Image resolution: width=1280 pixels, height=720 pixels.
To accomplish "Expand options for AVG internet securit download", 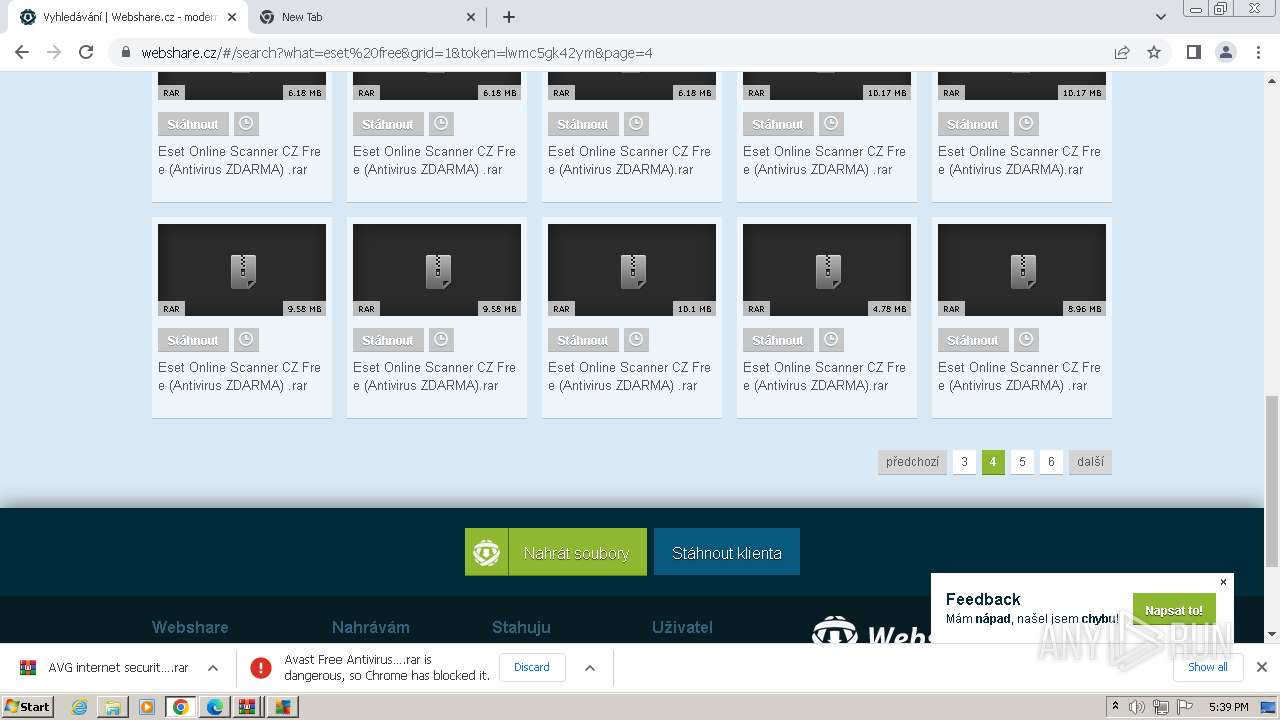I will (213, 667).
